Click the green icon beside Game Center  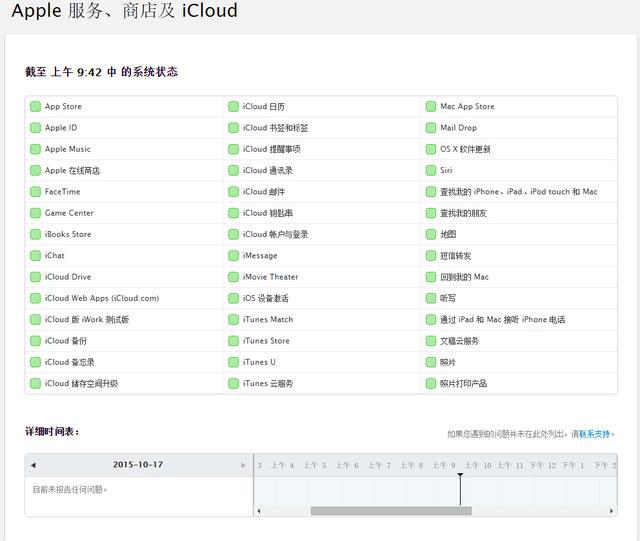[x=36, y=213]
